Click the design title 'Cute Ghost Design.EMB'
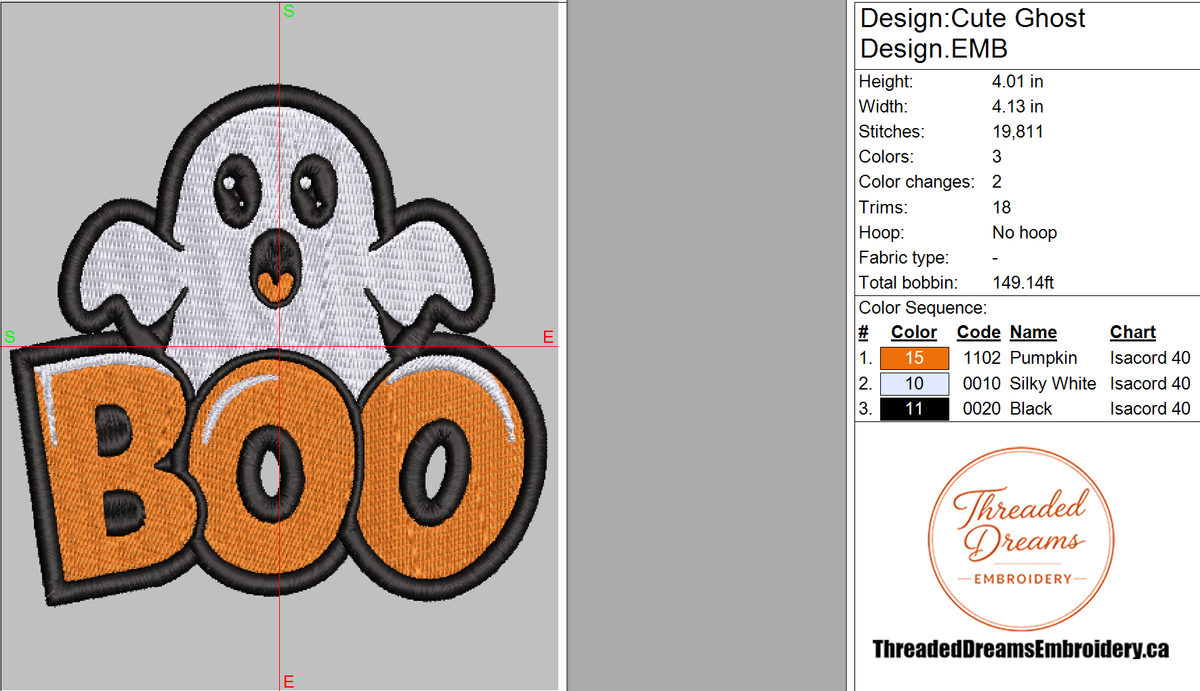1200x691 pixels. (x=972, y=33)
